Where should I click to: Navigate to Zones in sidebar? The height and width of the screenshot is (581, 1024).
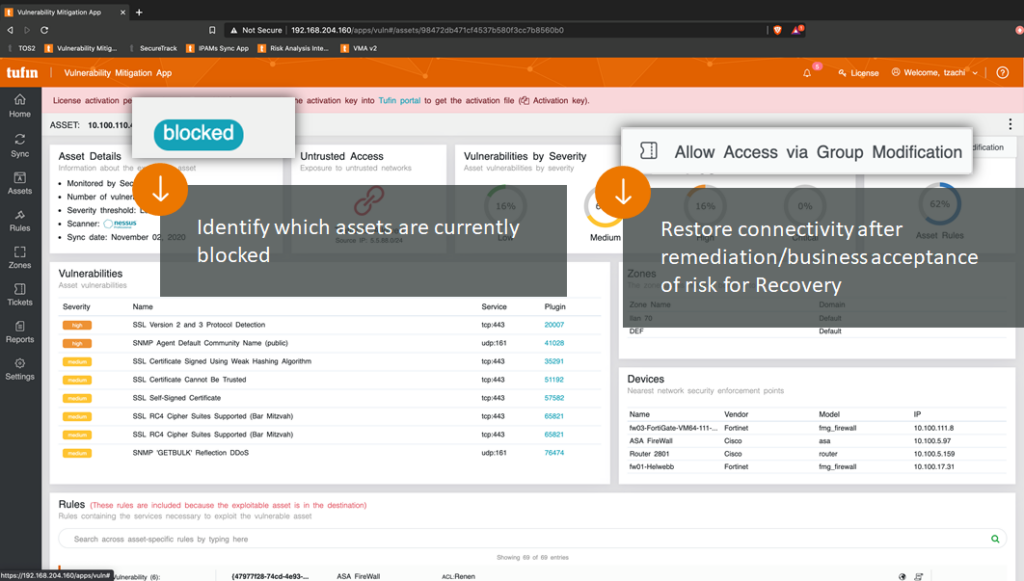(20, 257)
